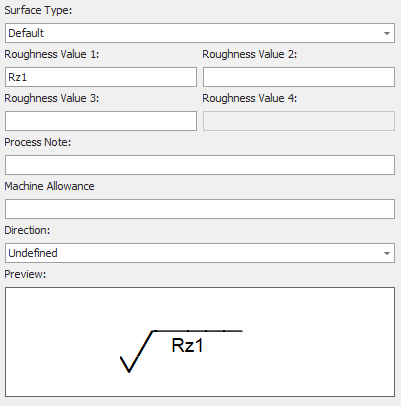Select the Direction label

pos(27,230)
